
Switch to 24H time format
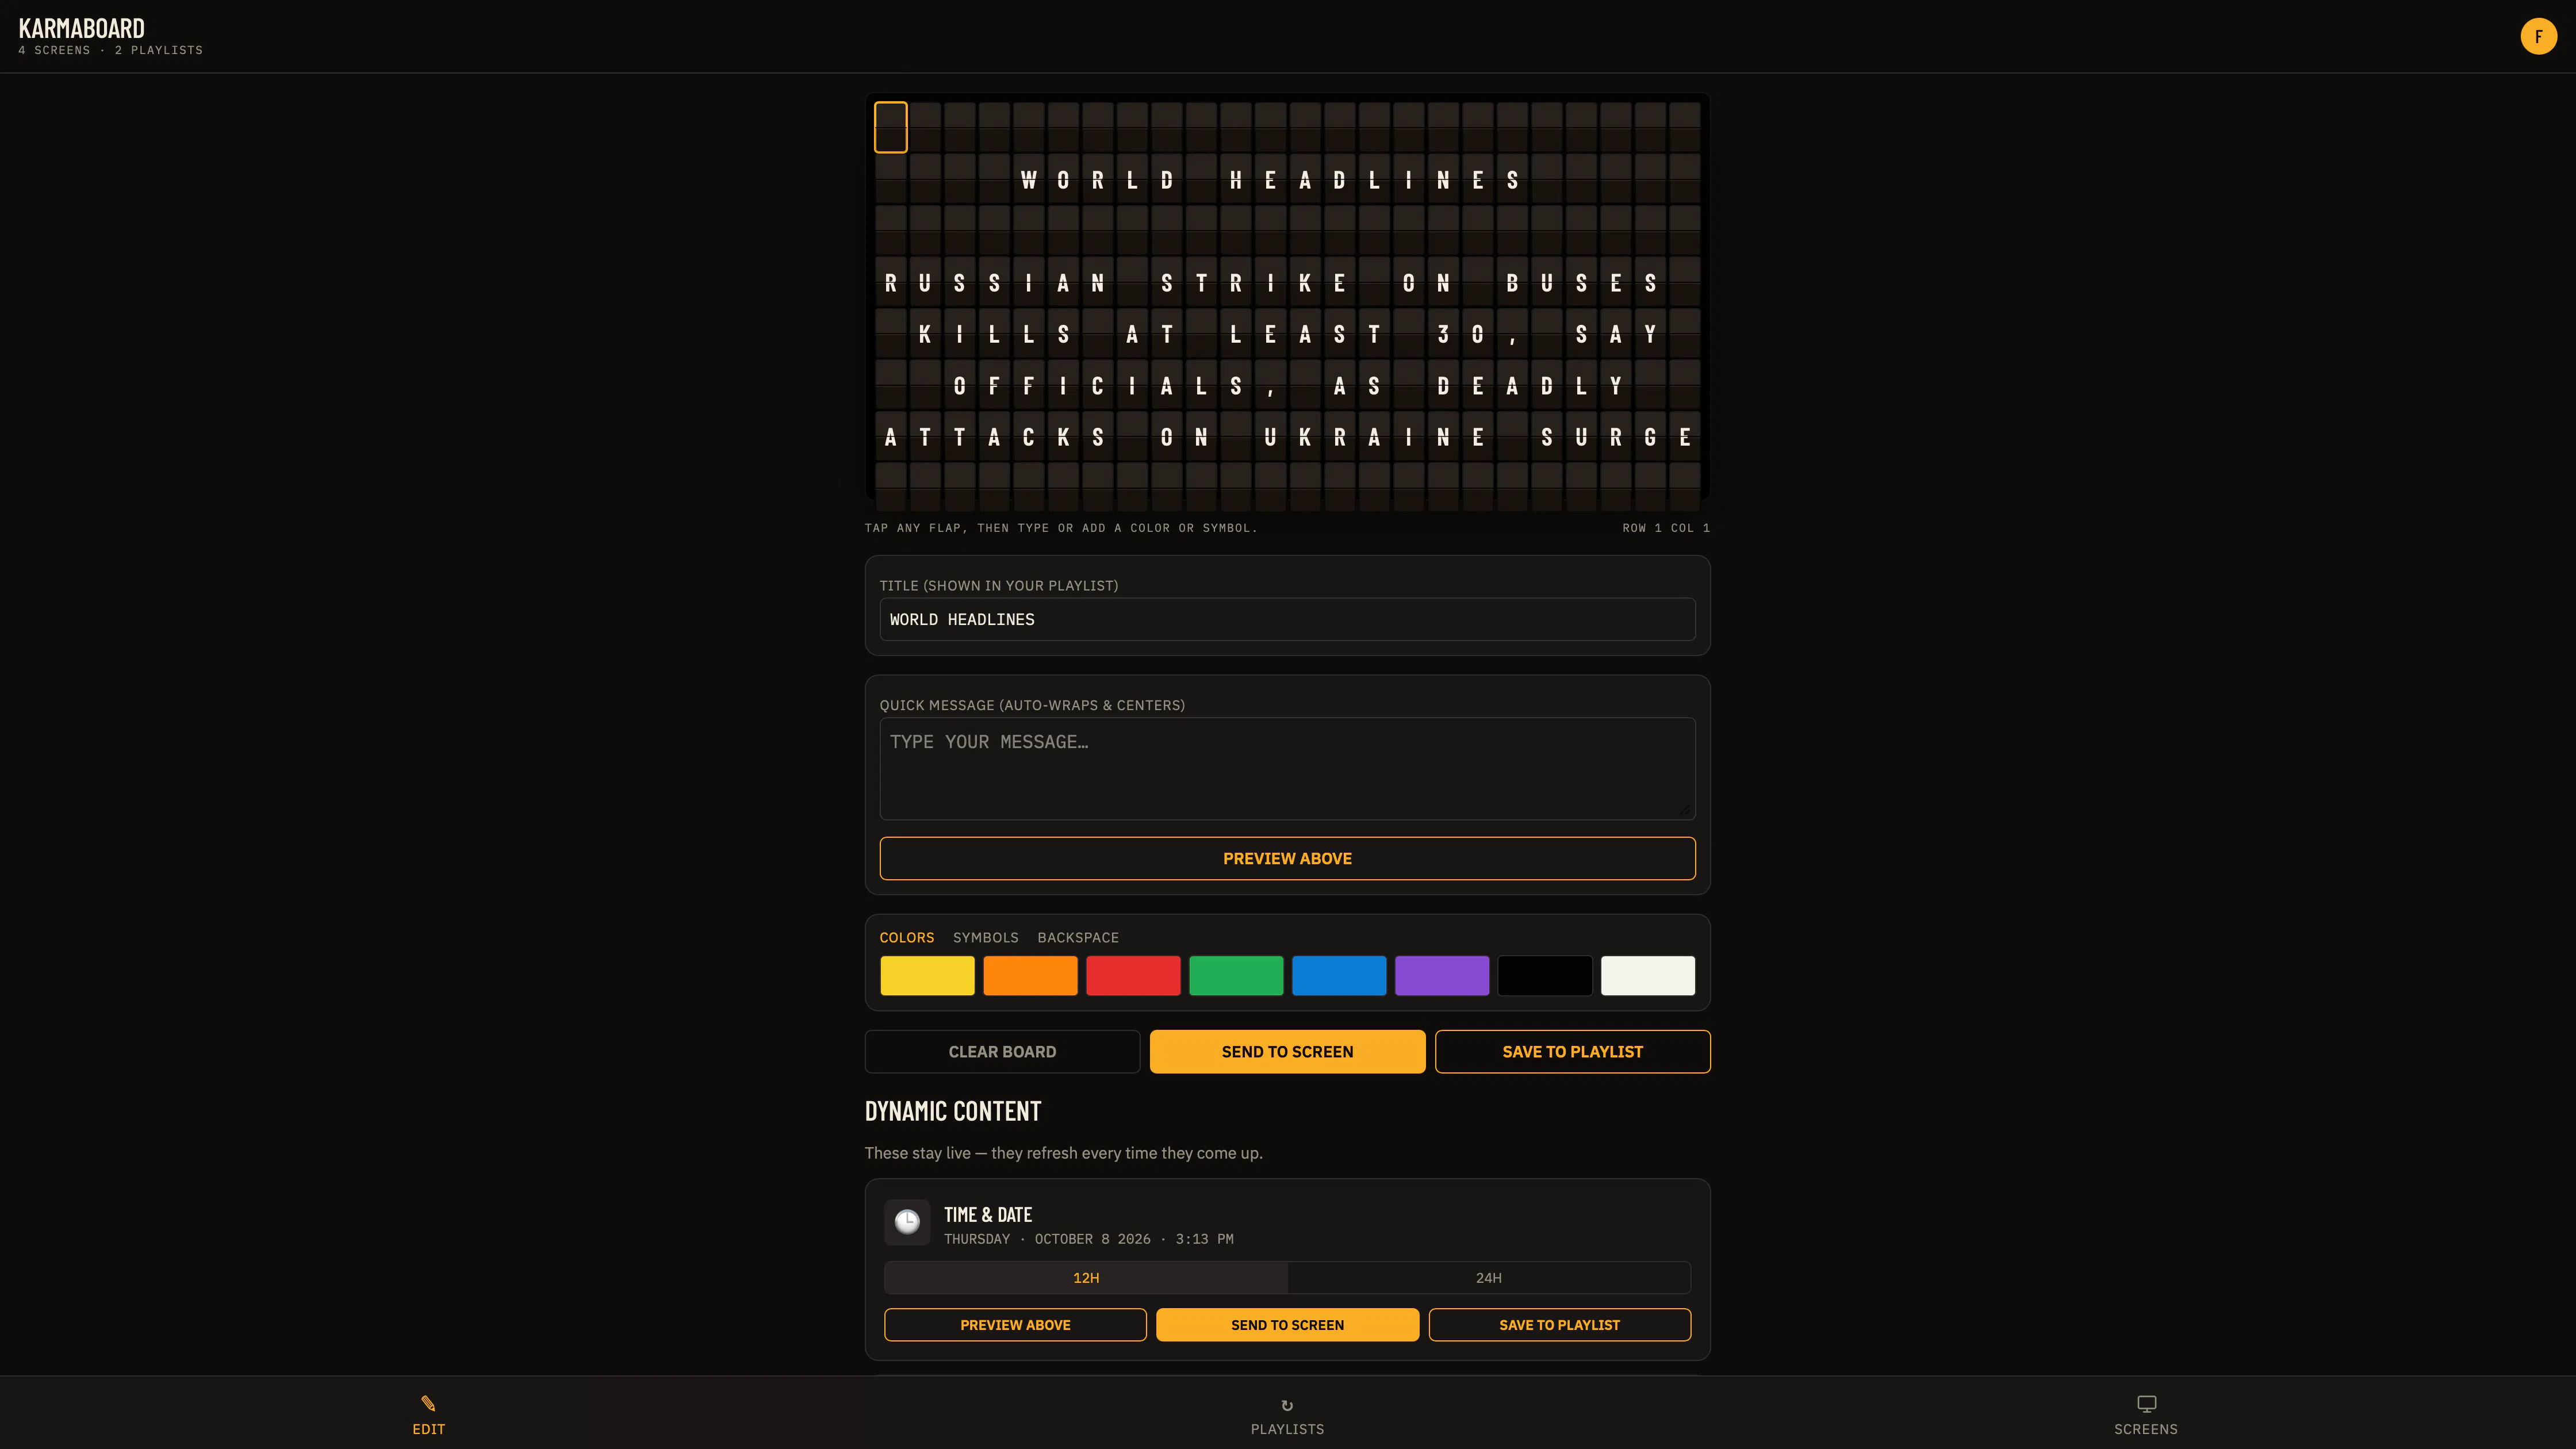coord(1489,1278)
